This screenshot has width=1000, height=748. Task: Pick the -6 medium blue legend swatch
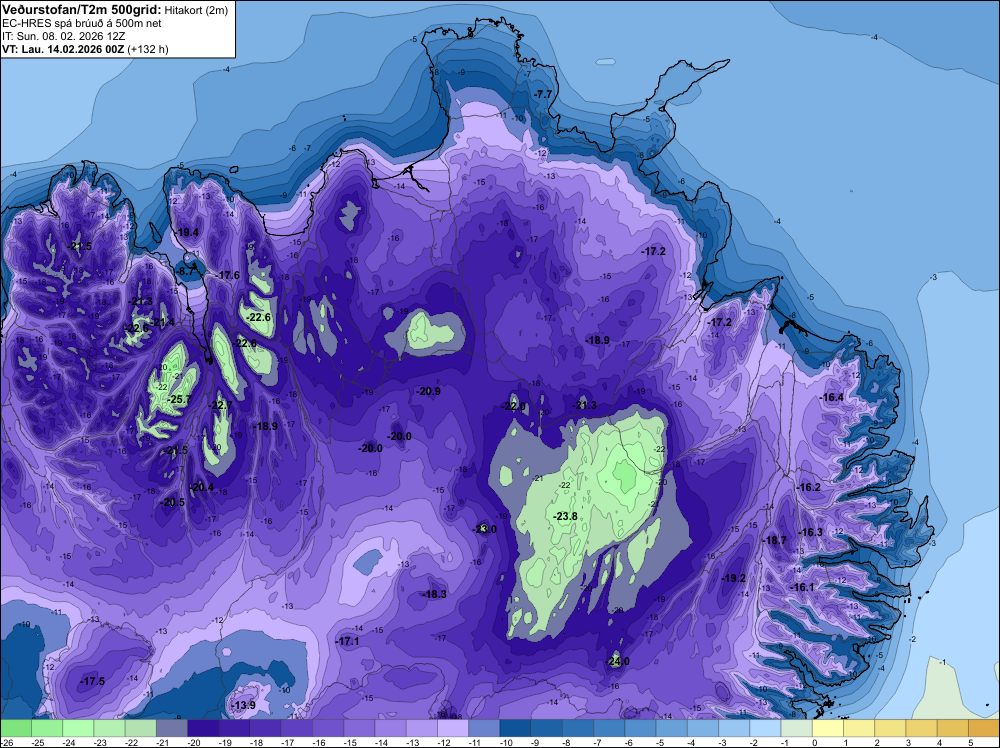(640, 728)
